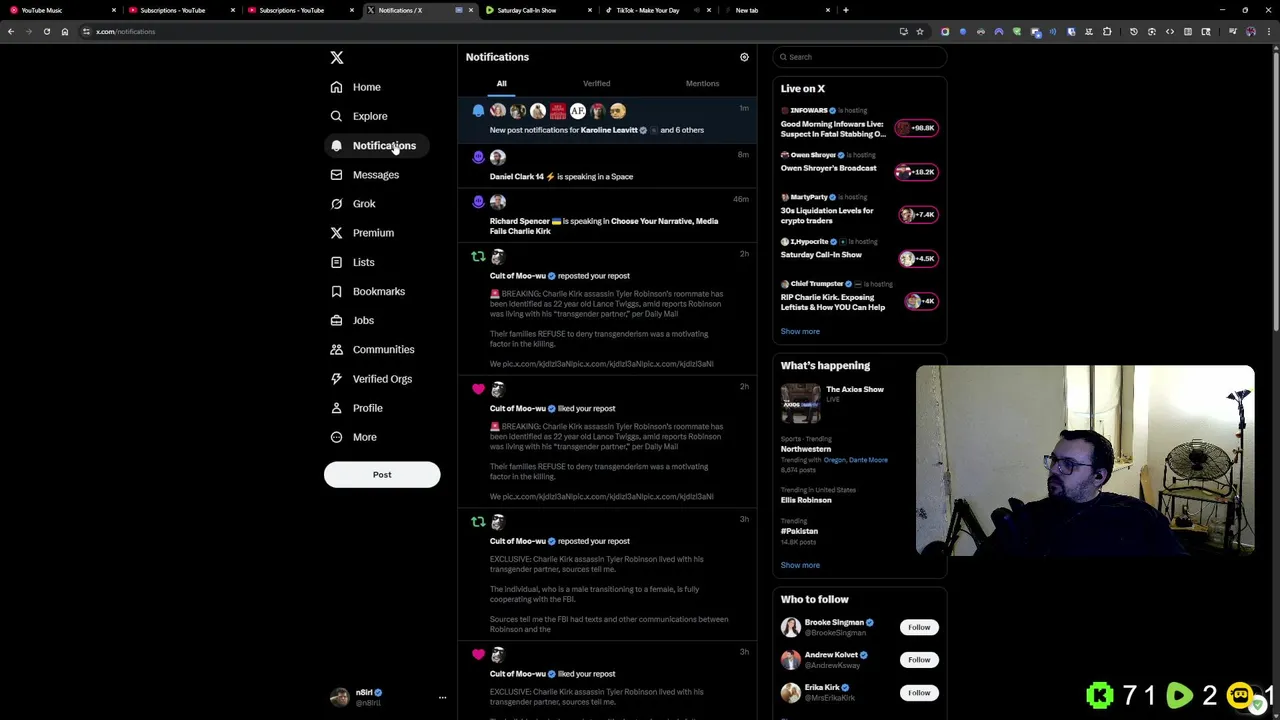1280x720 pixels.
Task: Open 30s Liquidation Levels live space
Action: coord(859,210)
